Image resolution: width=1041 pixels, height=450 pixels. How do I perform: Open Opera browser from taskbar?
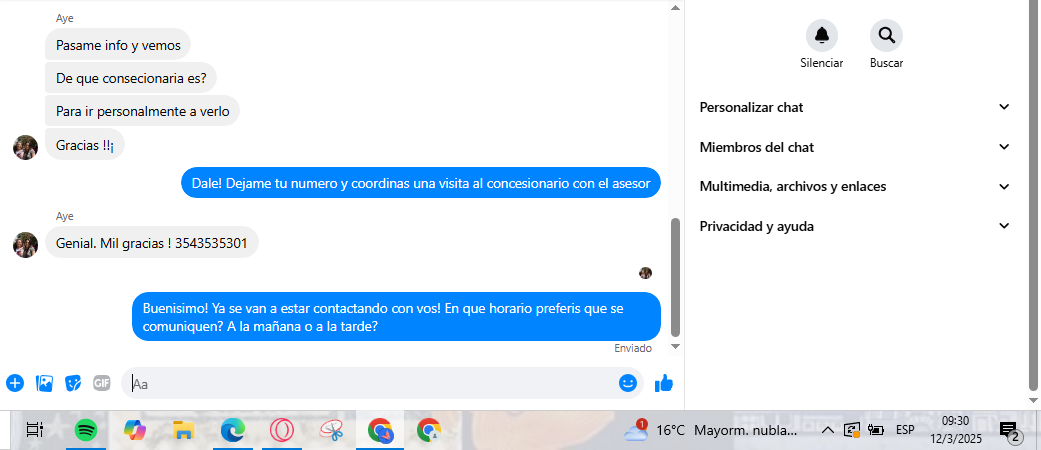tap(281, 430)
